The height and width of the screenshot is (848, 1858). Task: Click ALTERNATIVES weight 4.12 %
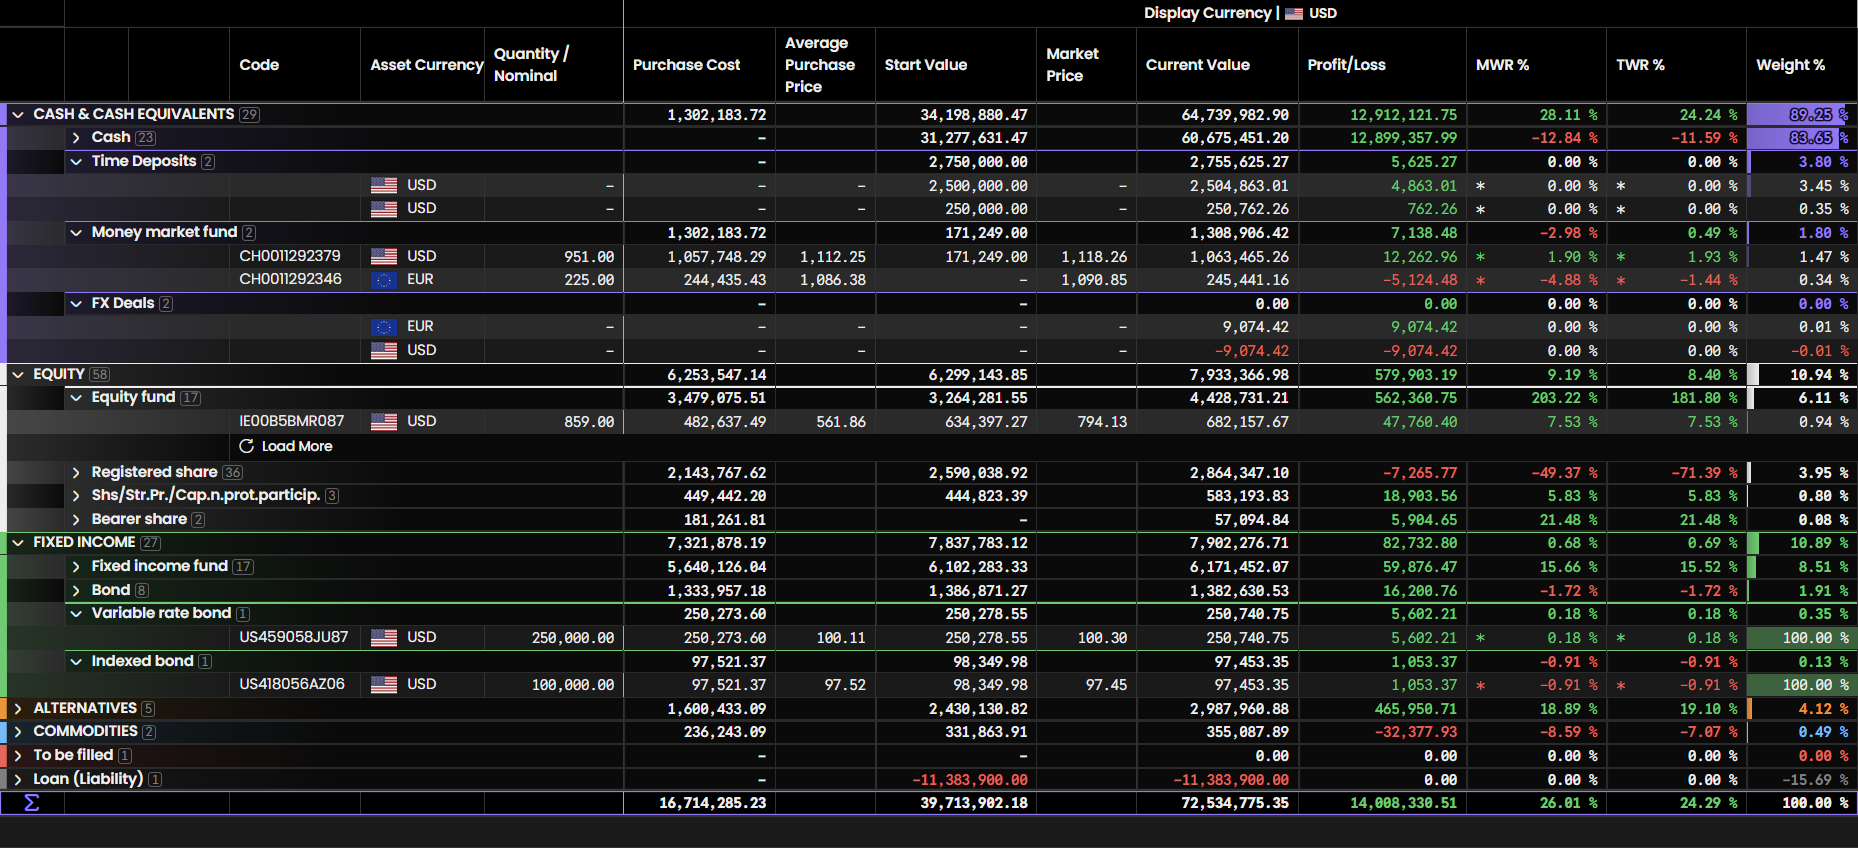(x=1824, y=709)
